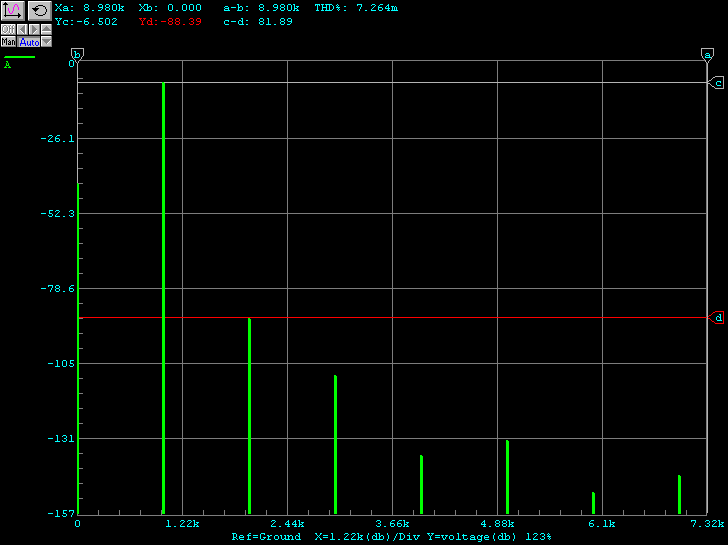Image resolution: width=728 pixels, height=545 pixels.
Task: Switch to Man scaling mode
Action: pos(8,42)
